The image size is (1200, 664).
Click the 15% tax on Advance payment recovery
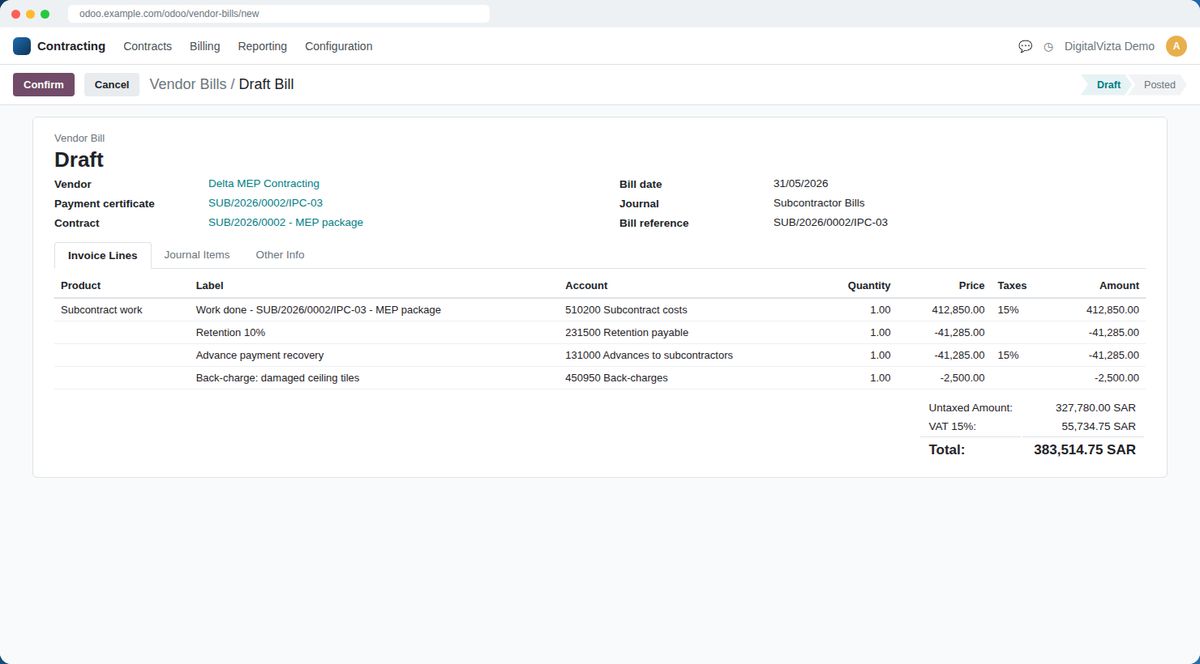[x=1008, y=355]
